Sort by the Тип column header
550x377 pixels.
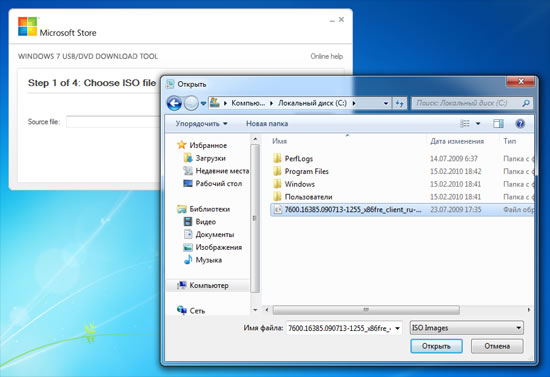pyautogui.click(x=510, y=141)
